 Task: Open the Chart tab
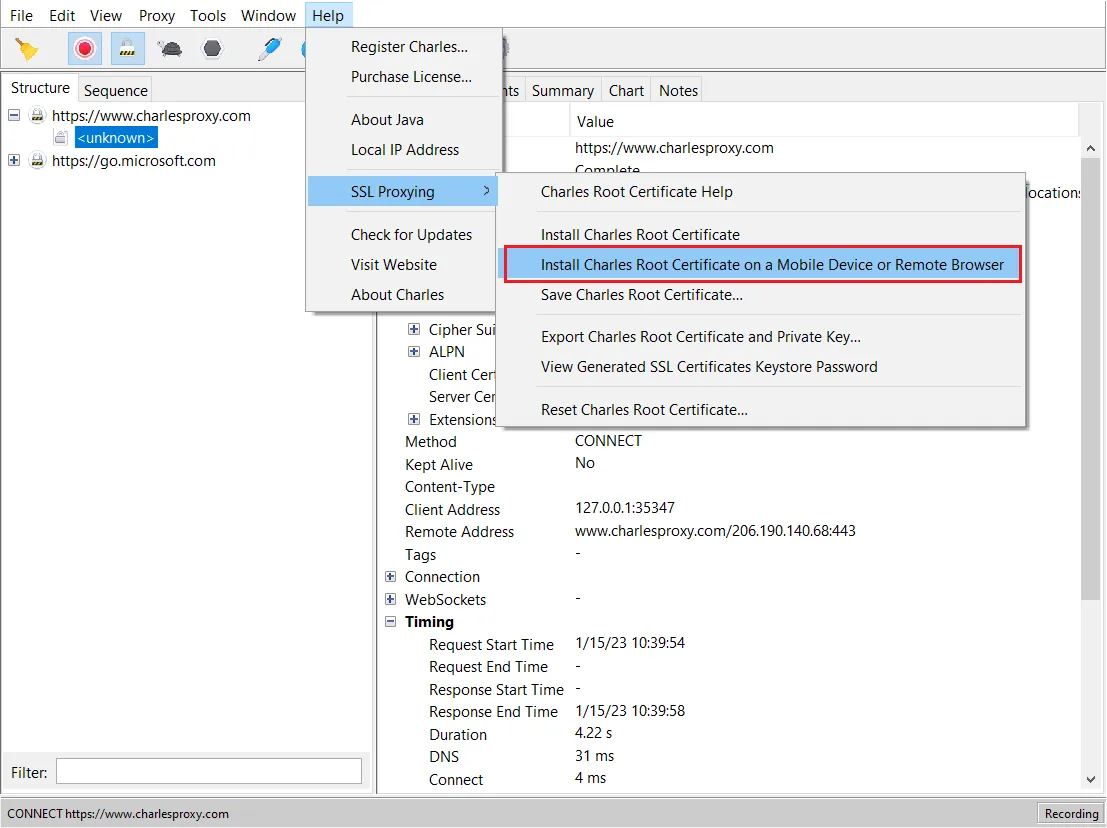[626, 90]
